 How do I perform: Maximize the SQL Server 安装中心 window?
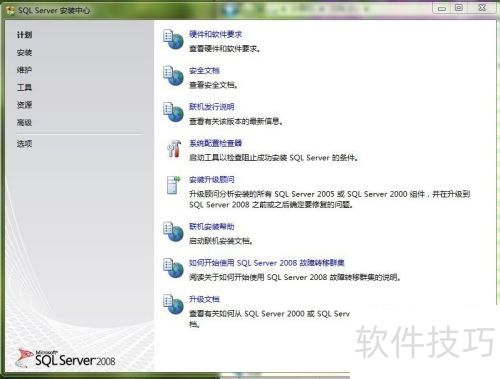[459, 8]
